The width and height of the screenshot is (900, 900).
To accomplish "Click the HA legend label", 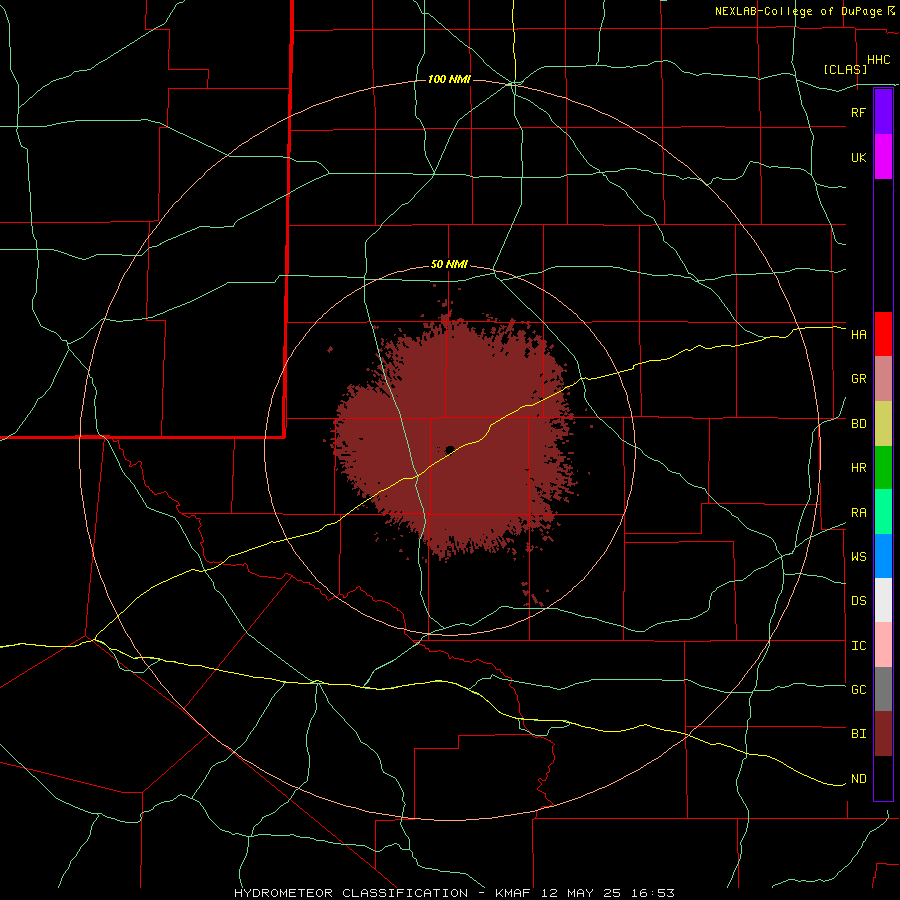I will tap(858, 335).
